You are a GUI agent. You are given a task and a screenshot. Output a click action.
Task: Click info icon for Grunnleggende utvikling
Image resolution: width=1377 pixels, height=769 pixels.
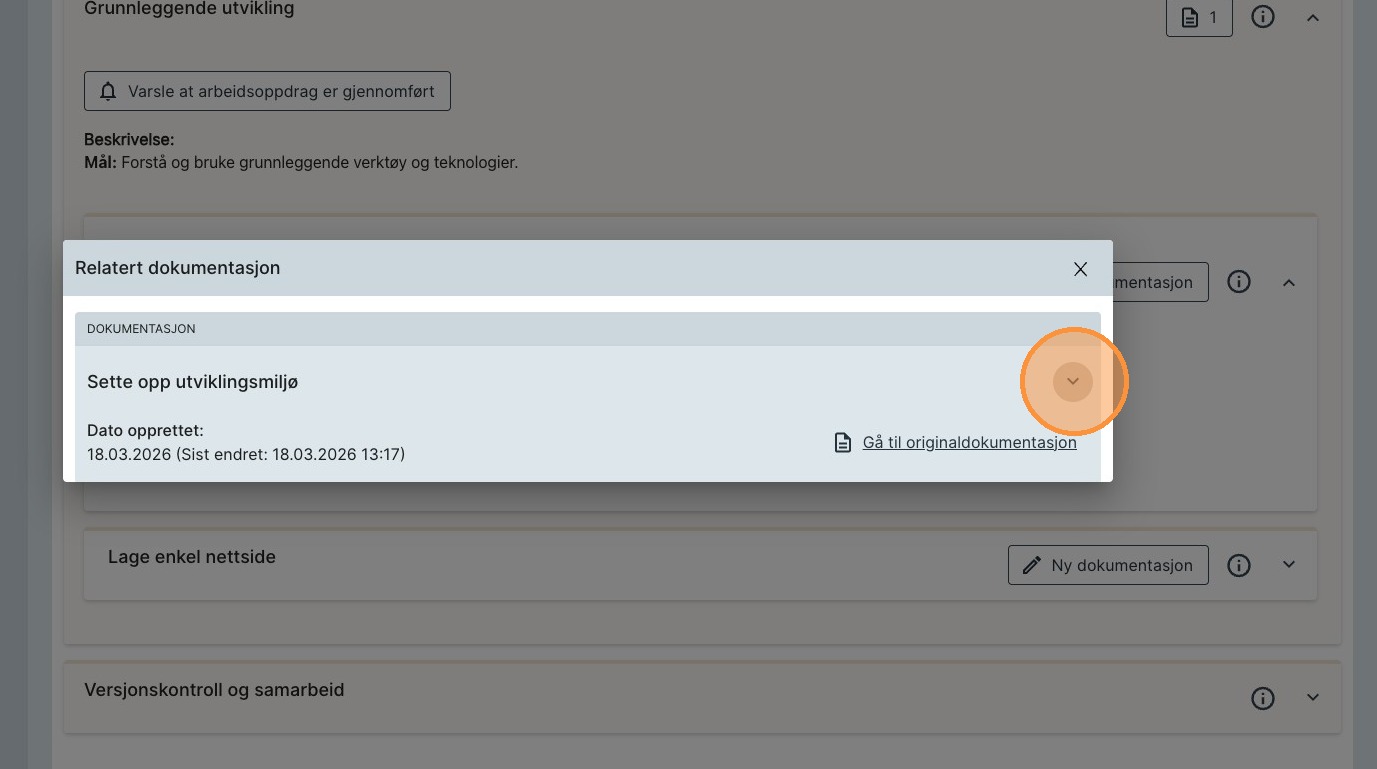click(x=1263, y=18)
